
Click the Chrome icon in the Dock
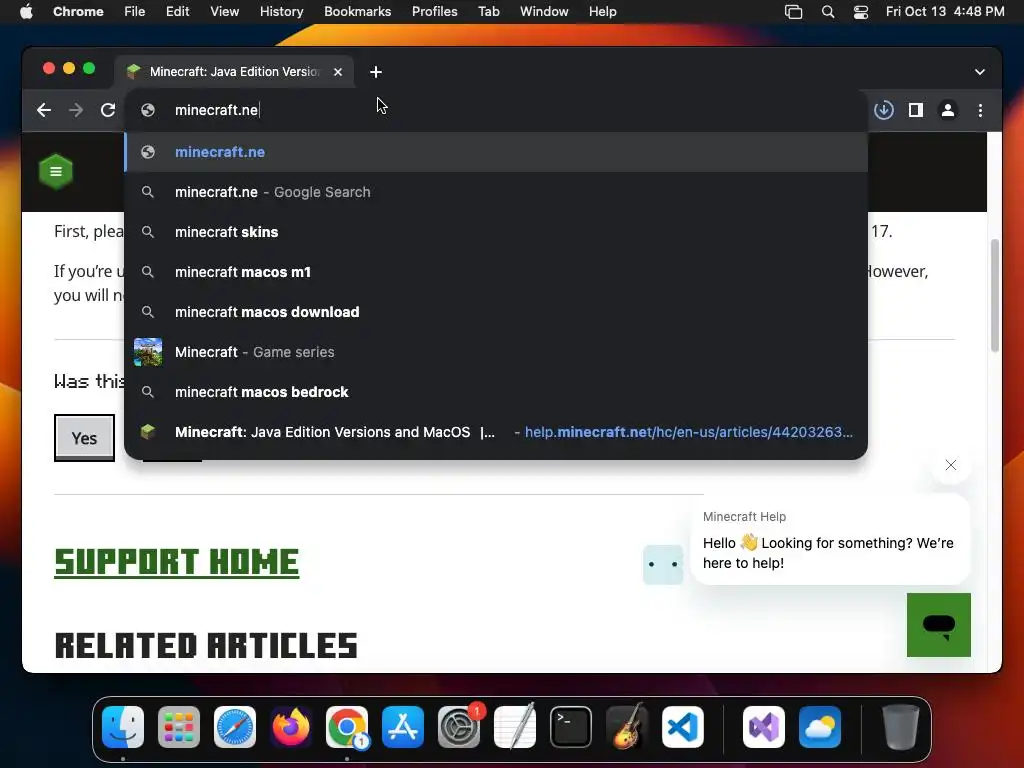point(347,727)
